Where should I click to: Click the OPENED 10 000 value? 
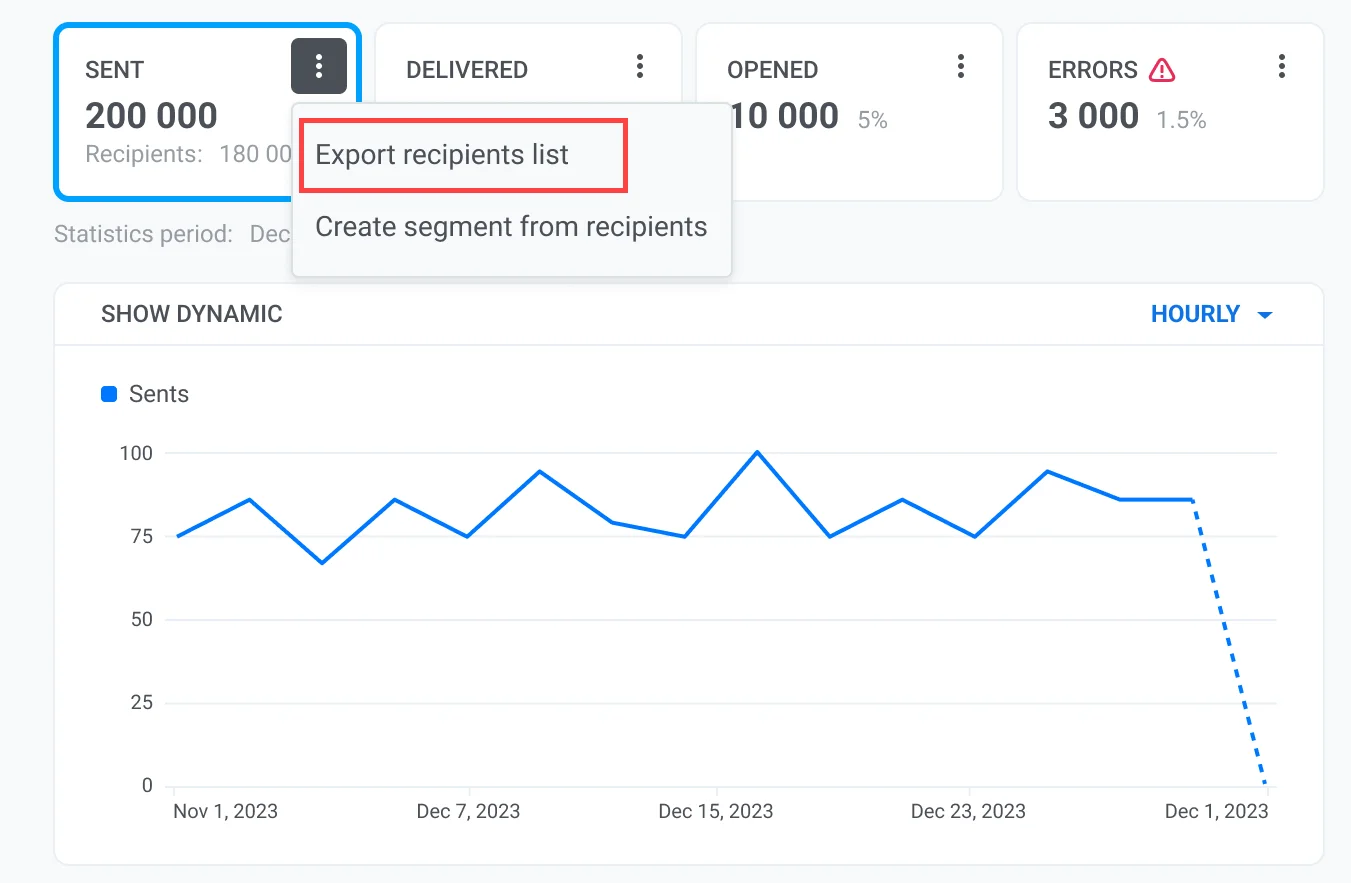coord(785,116)
